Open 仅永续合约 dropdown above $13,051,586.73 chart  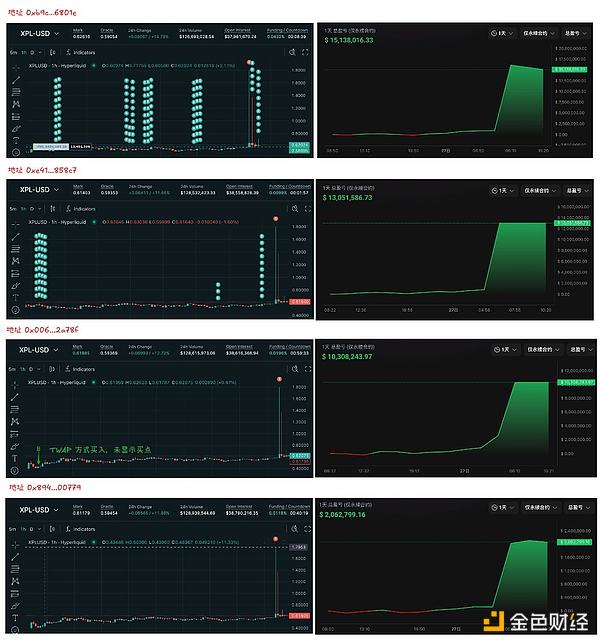point(540,191)
